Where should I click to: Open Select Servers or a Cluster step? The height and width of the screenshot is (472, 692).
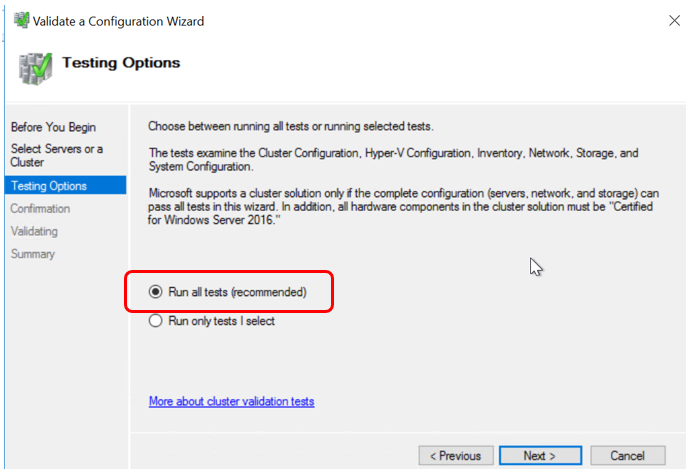click(57, 155)
